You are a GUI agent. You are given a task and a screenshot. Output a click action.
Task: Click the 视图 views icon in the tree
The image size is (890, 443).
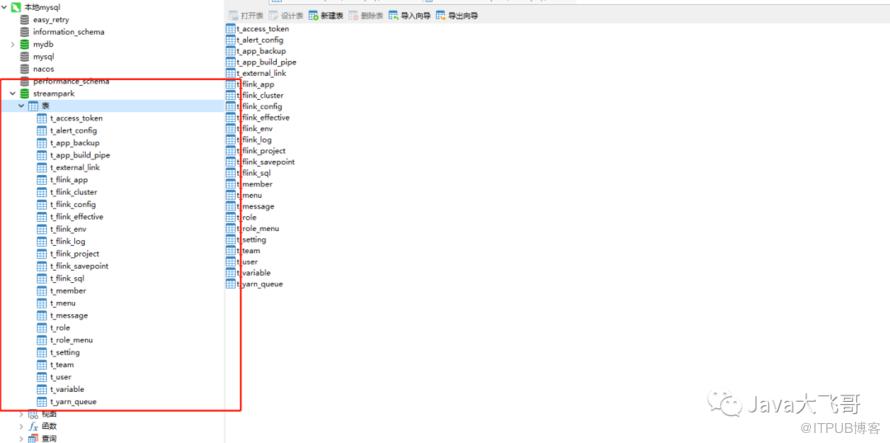pyautogui.click(x=33, y=414)
